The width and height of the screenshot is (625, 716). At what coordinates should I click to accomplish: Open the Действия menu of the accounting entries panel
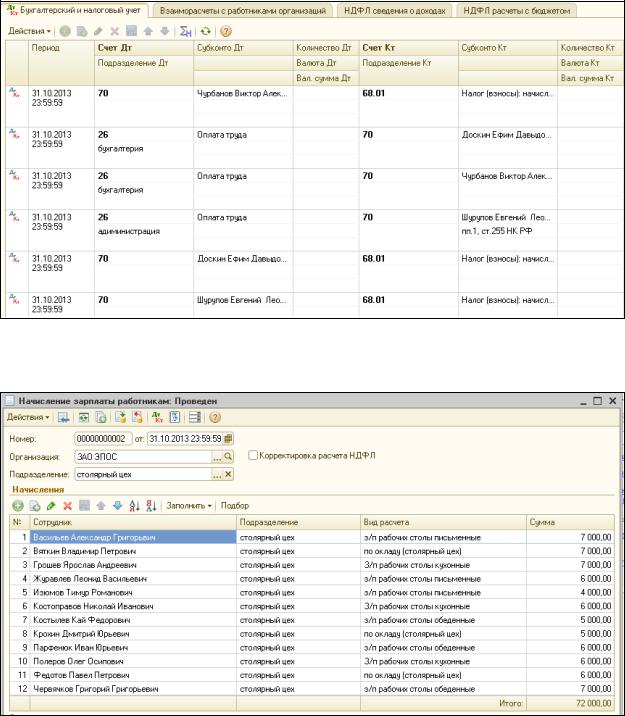29,31
